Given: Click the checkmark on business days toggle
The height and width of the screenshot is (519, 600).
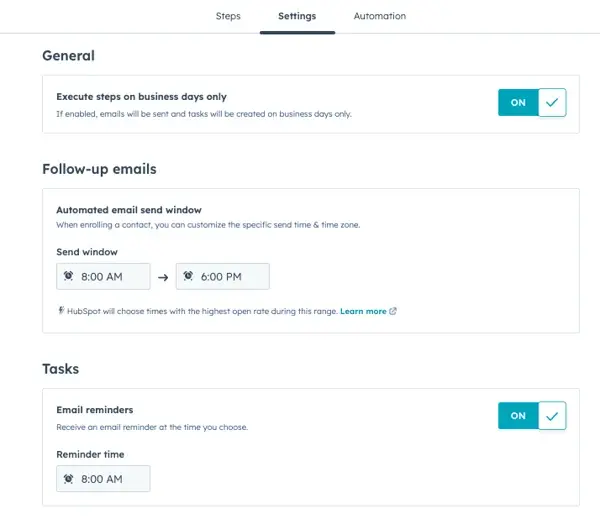Looking at the screenshot, I should click(x=552, y=102).
